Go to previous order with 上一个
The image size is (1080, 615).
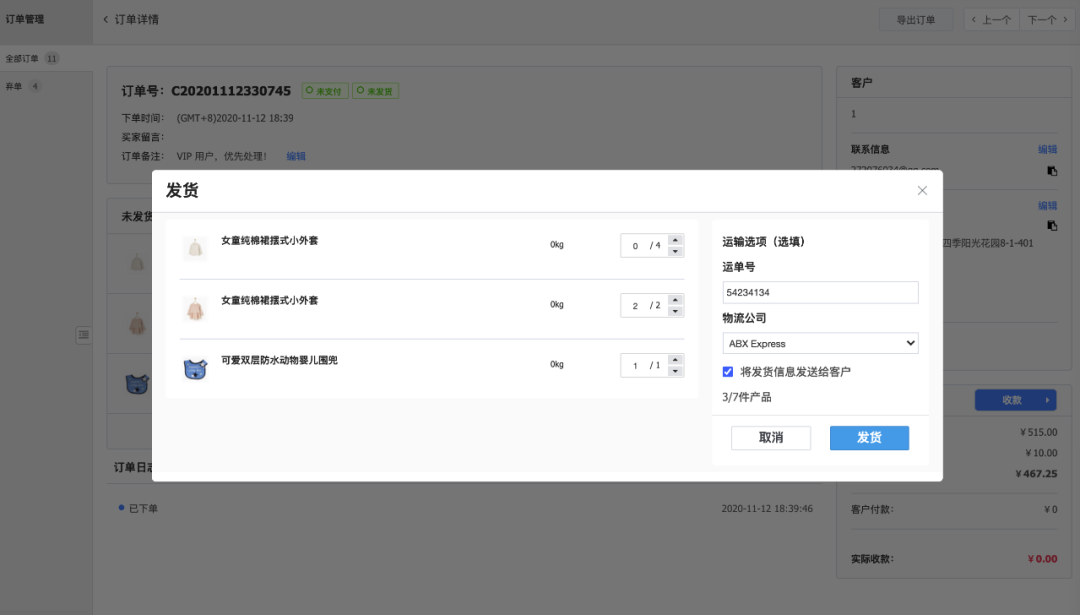click(991, 19)
